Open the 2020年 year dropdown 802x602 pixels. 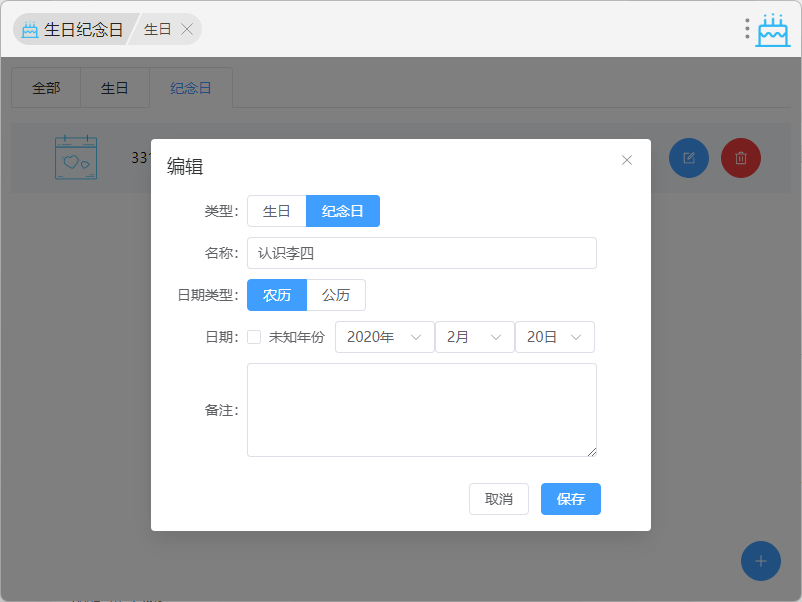[x=385, y=337]
